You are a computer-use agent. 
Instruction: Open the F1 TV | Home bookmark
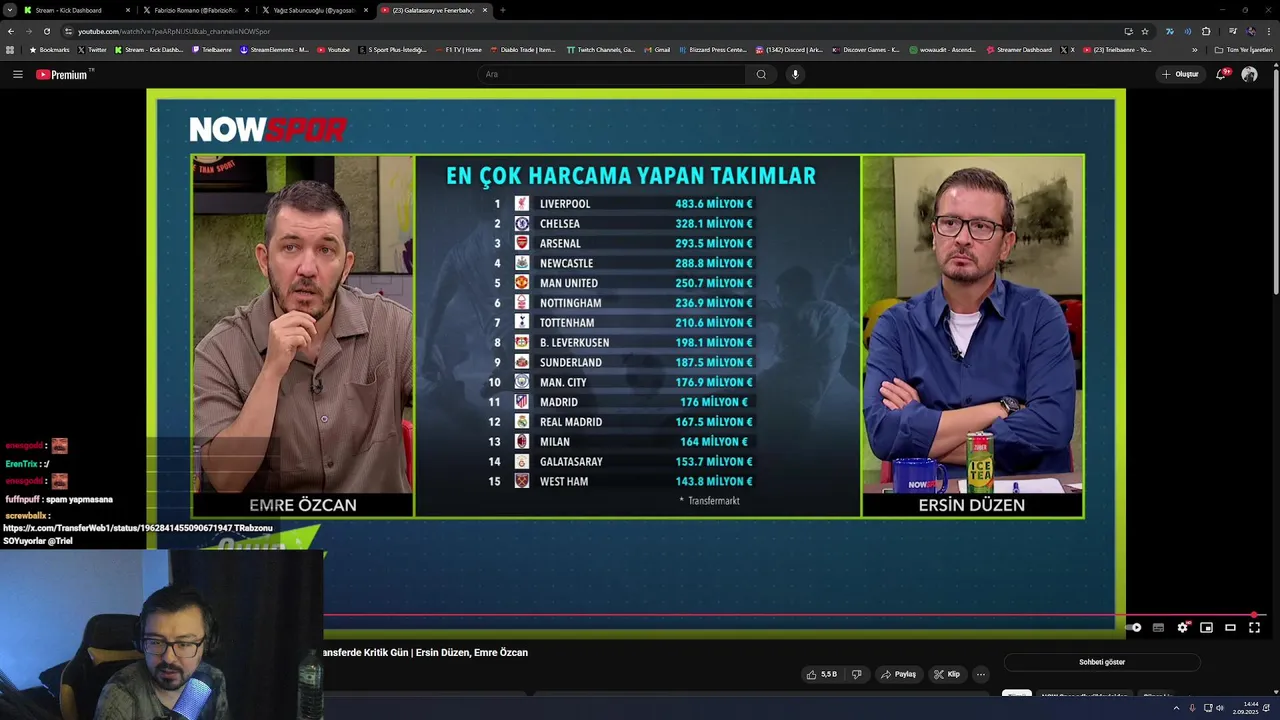point(458,49)
